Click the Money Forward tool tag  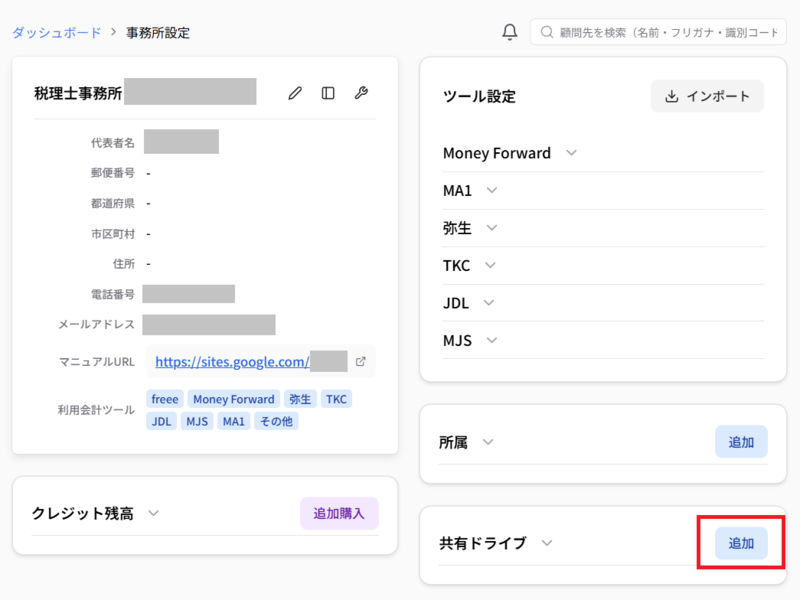click(234, 399)
